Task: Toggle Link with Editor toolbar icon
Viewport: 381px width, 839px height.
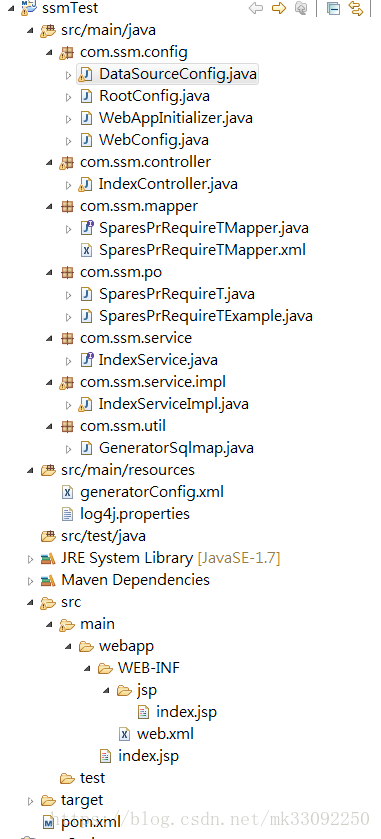Action: [x=356, y=9]
